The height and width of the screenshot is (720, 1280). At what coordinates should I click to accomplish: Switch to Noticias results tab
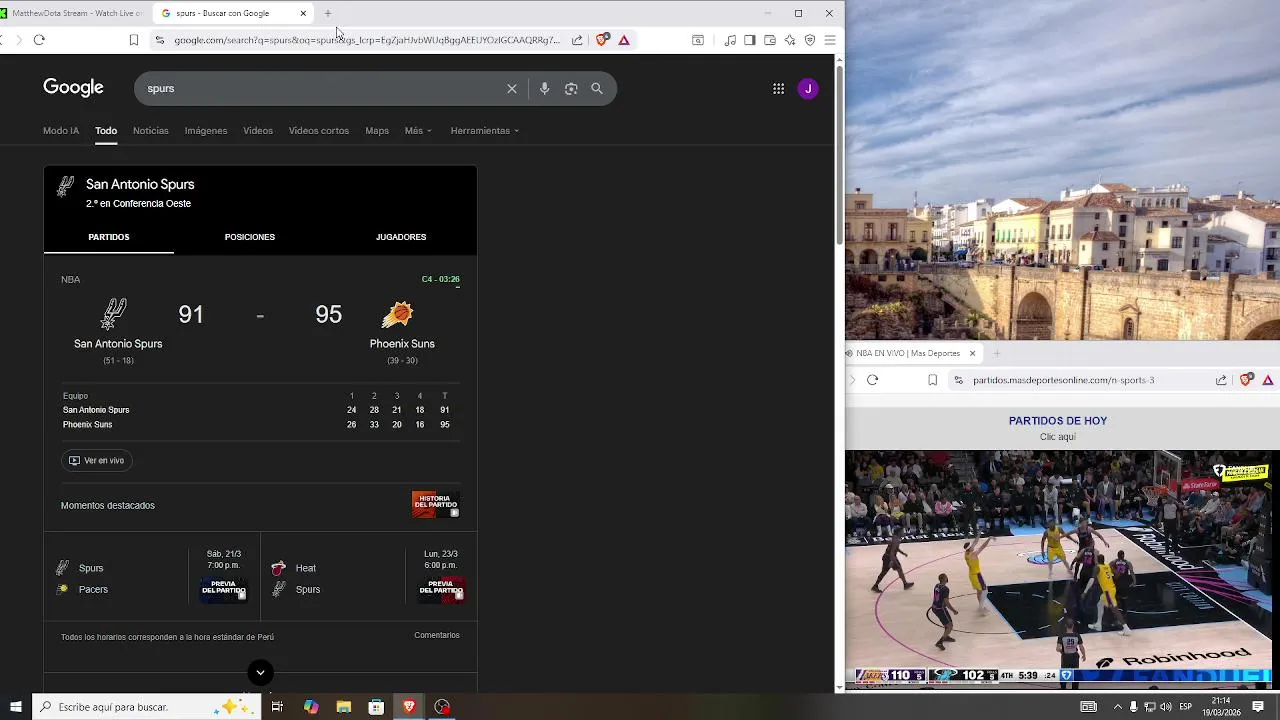tap(151, 131)
